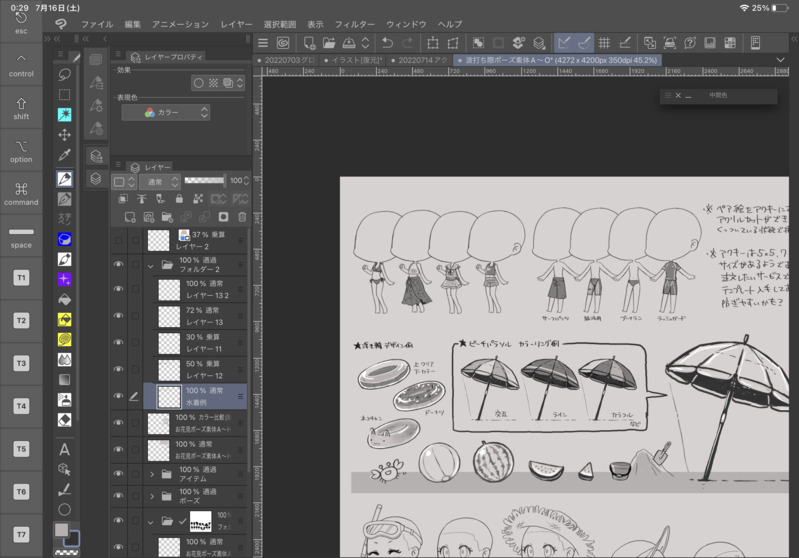799x558 pixels.
Task: Open the カラー expression color dropdown
Action: point(166,113)
